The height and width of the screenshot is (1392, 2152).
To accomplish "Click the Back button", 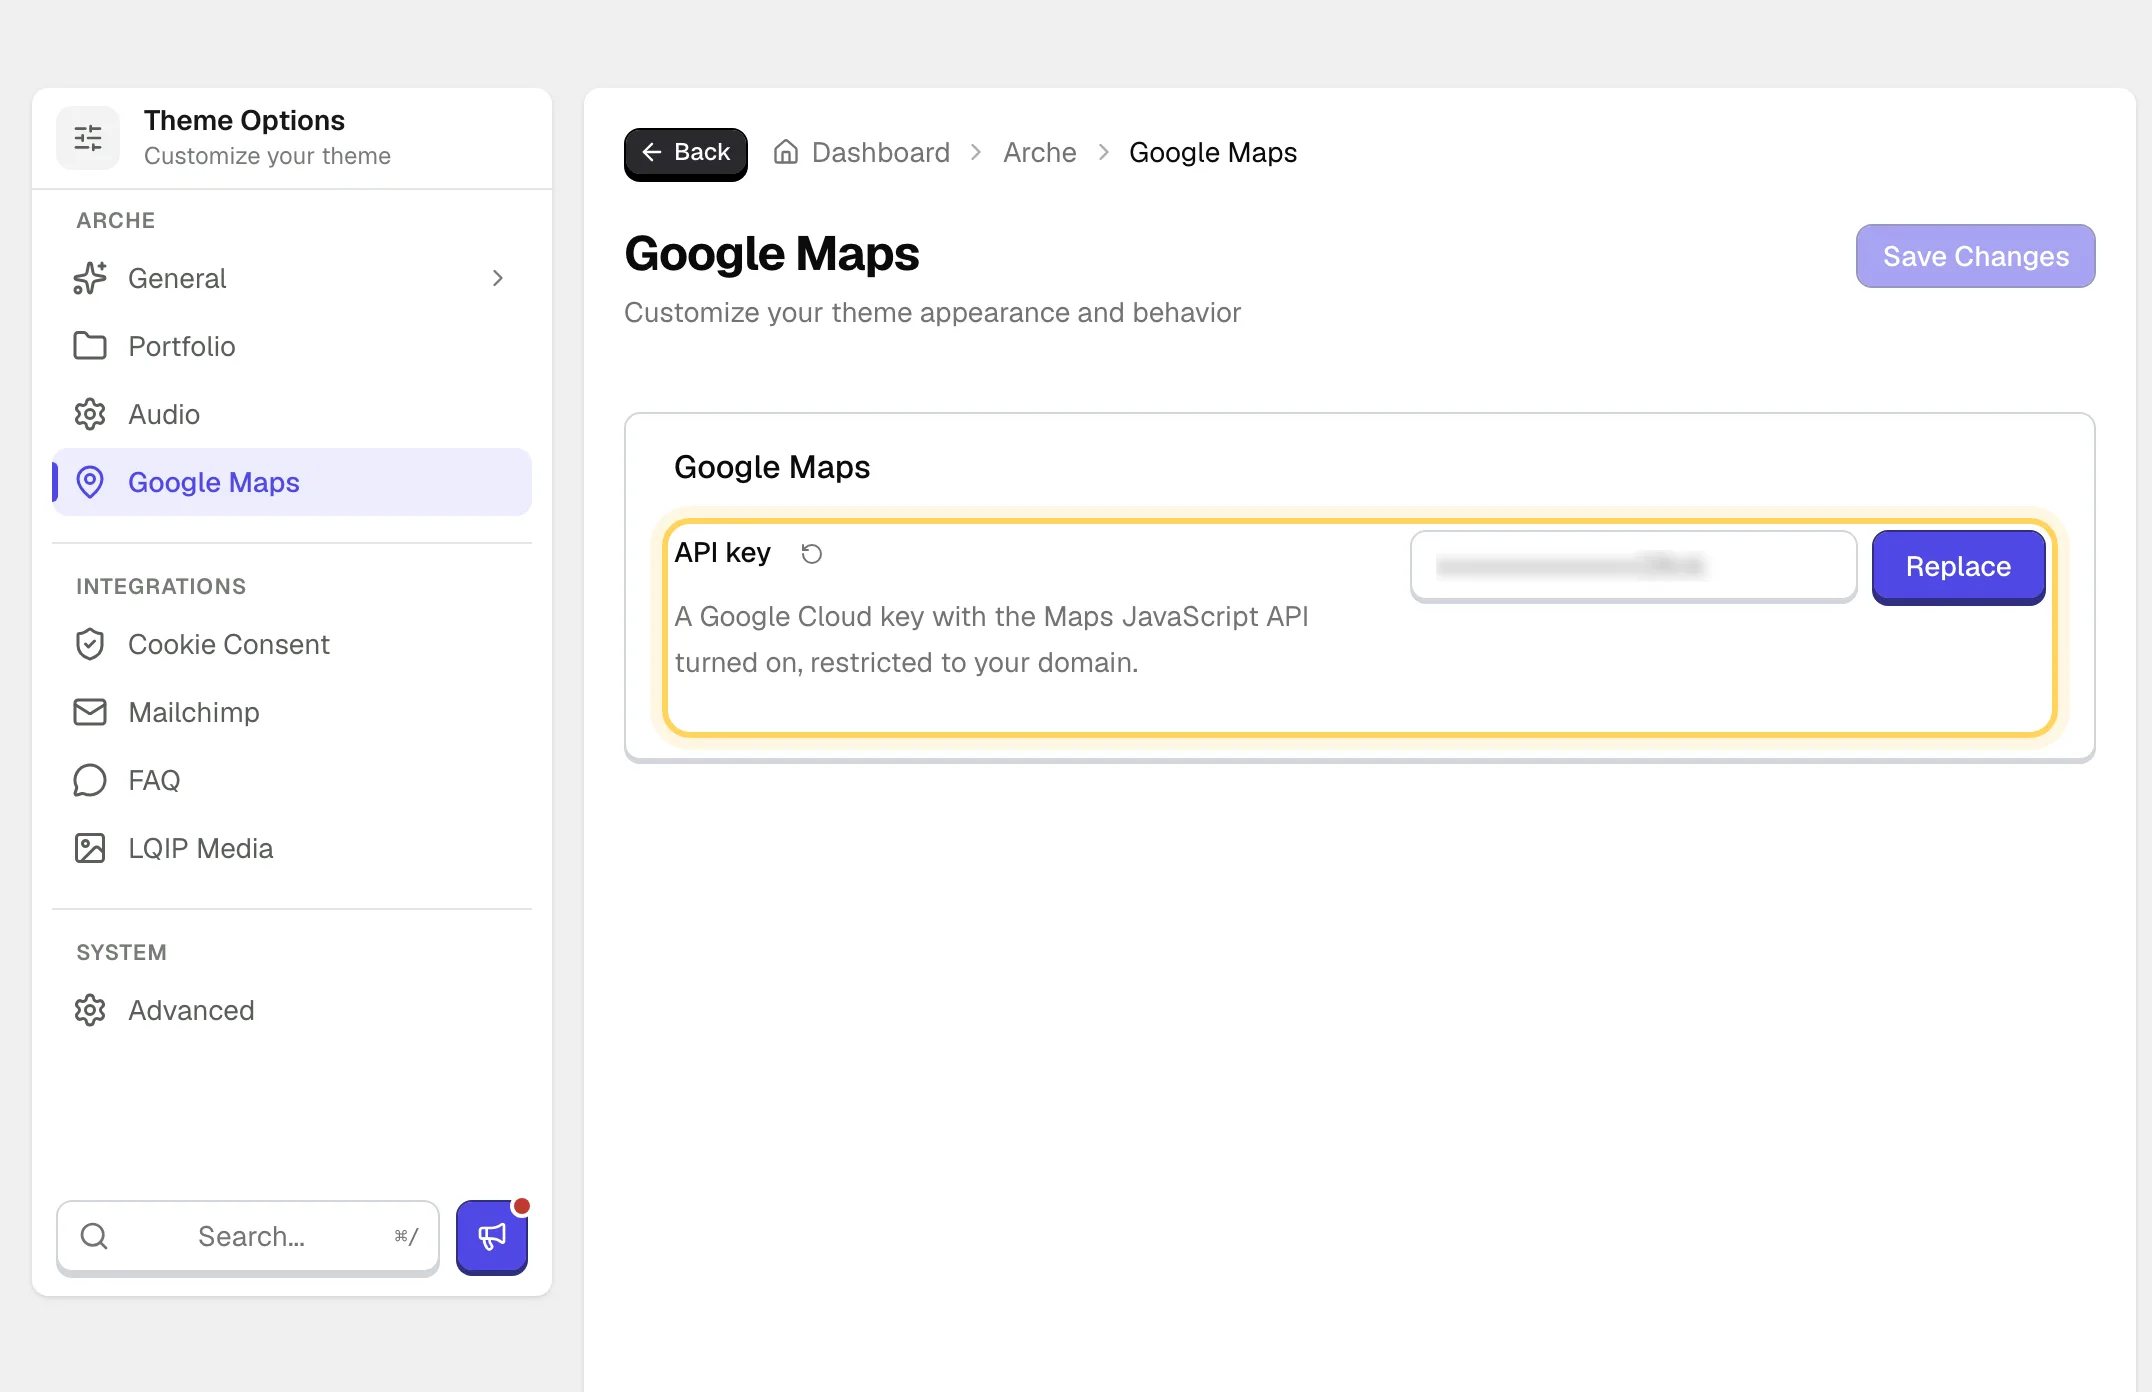I will [686, 153].
